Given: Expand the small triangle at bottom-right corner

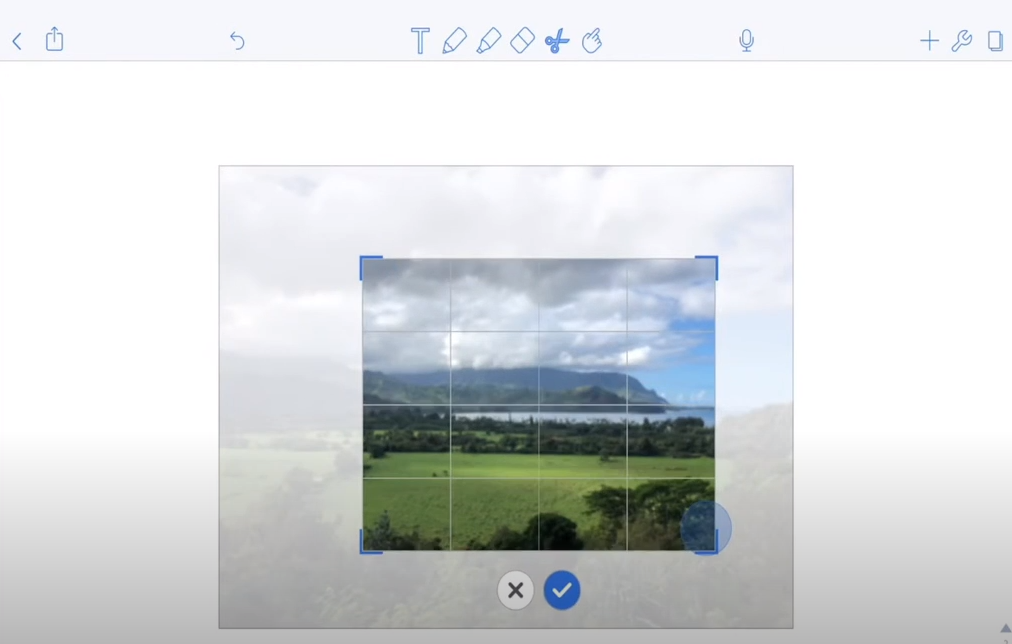Looking at the screenshot, I should 1006,628.
